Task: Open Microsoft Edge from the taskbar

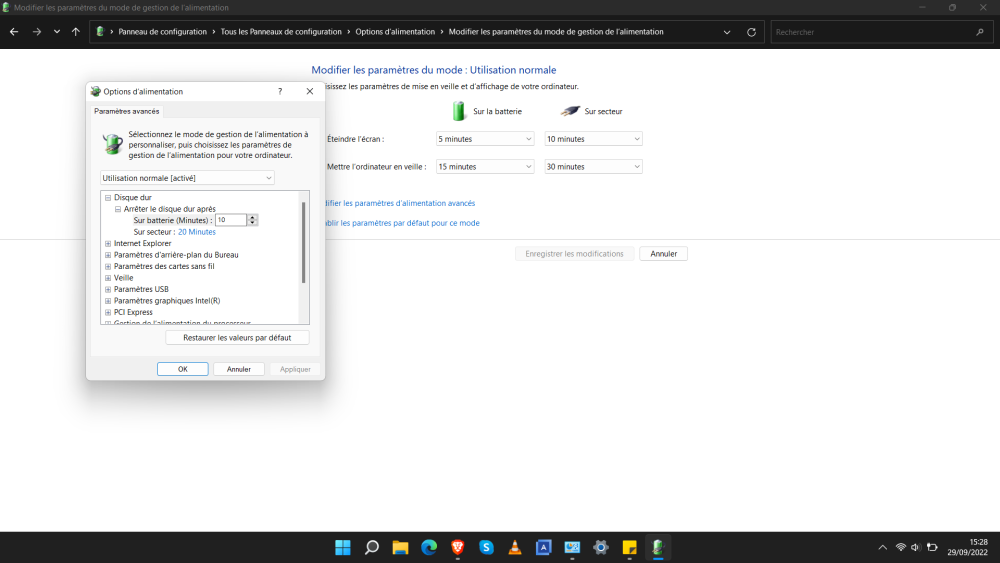Action: [429, 547]
